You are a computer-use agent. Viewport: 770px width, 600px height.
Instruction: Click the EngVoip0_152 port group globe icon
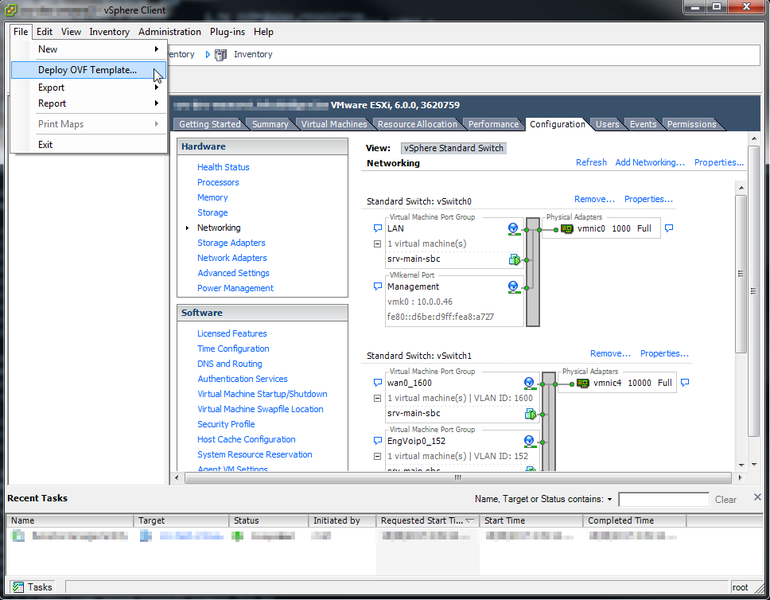(529, 441)
